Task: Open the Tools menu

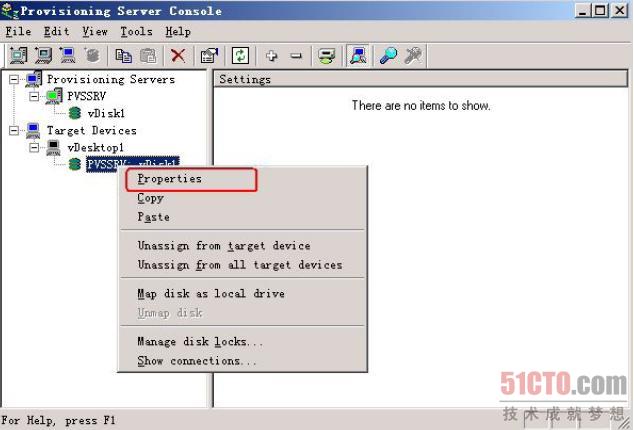Action: [x=136, y=32]
